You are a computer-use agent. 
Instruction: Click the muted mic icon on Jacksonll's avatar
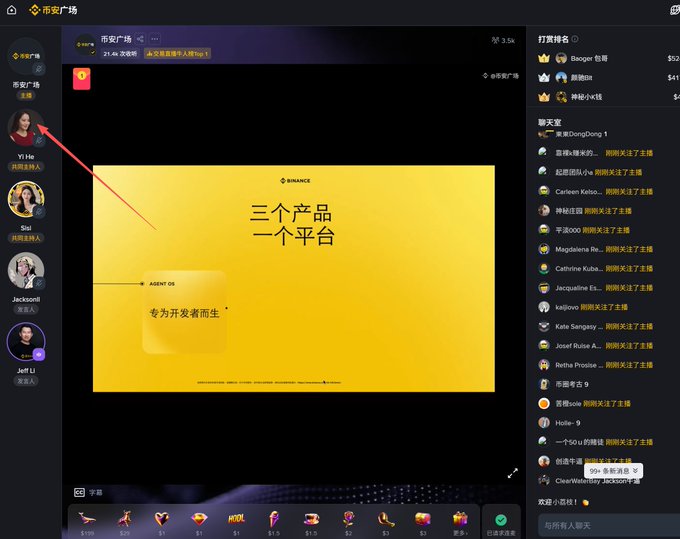[39, 283]
